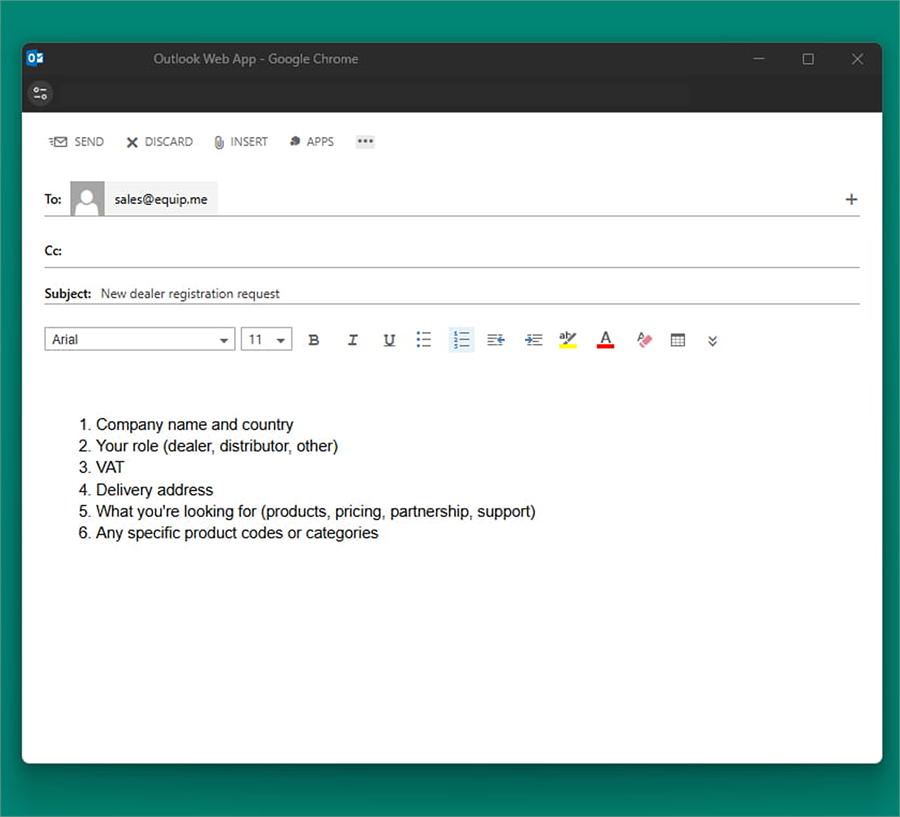The height and width of the screenshot is (817, 900).
Task: Minimize the Outlook Web App window
Action: tap(759, 59)
